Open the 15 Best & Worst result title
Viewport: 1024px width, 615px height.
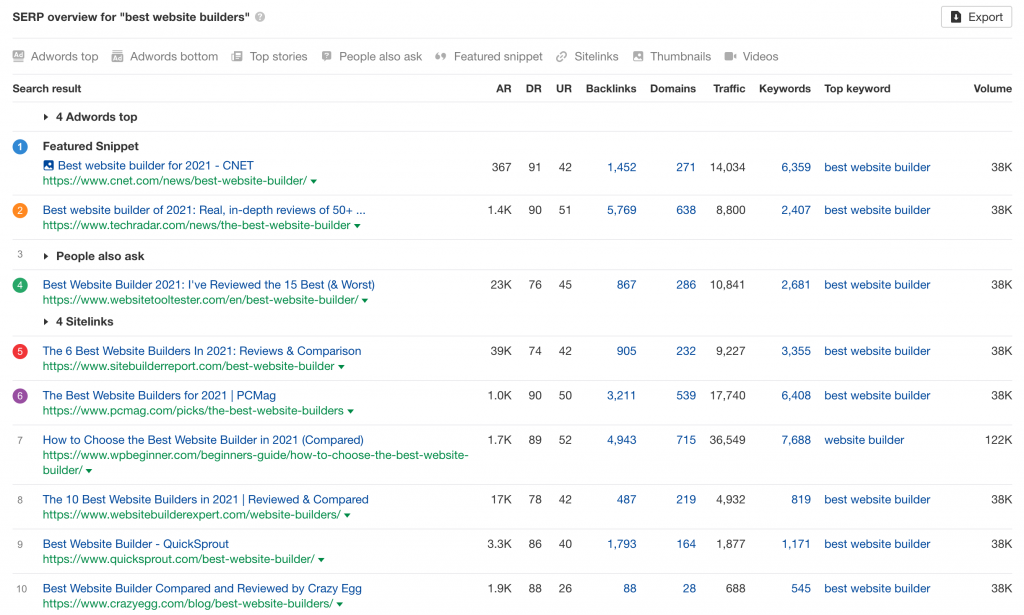coord(208,285)
